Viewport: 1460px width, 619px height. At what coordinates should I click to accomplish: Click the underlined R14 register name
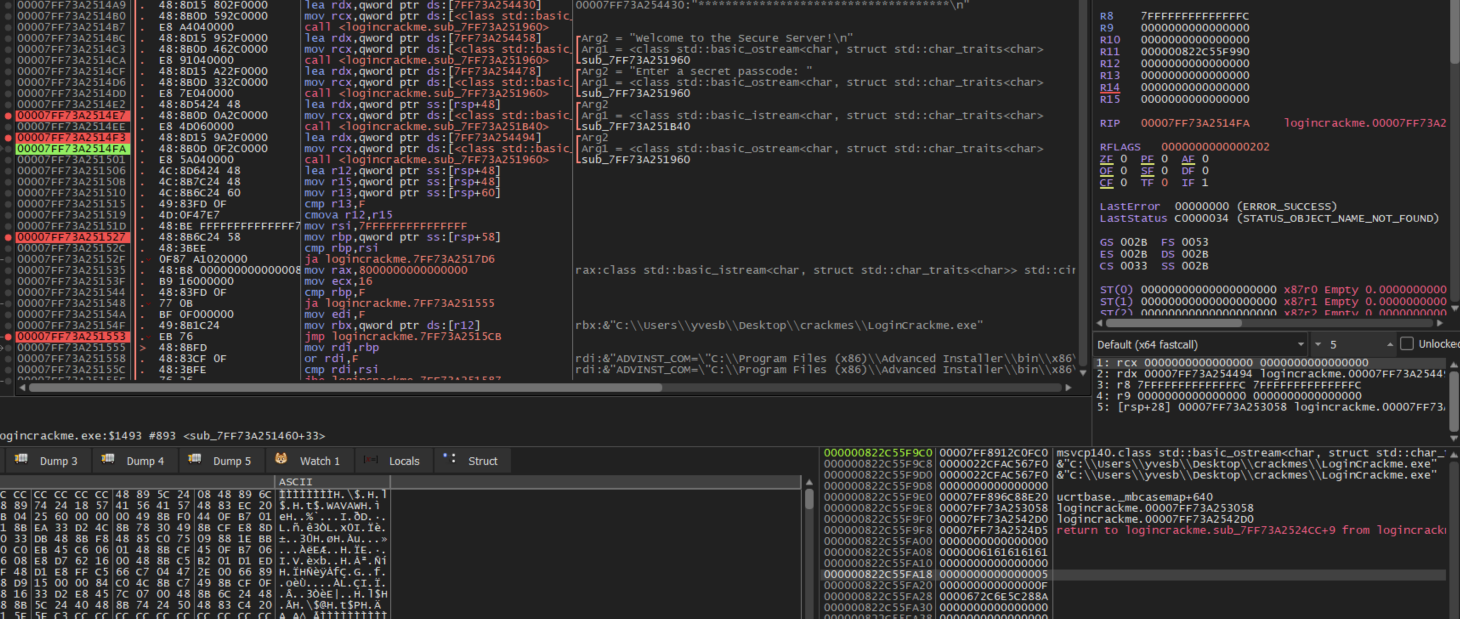point(1109,88)
